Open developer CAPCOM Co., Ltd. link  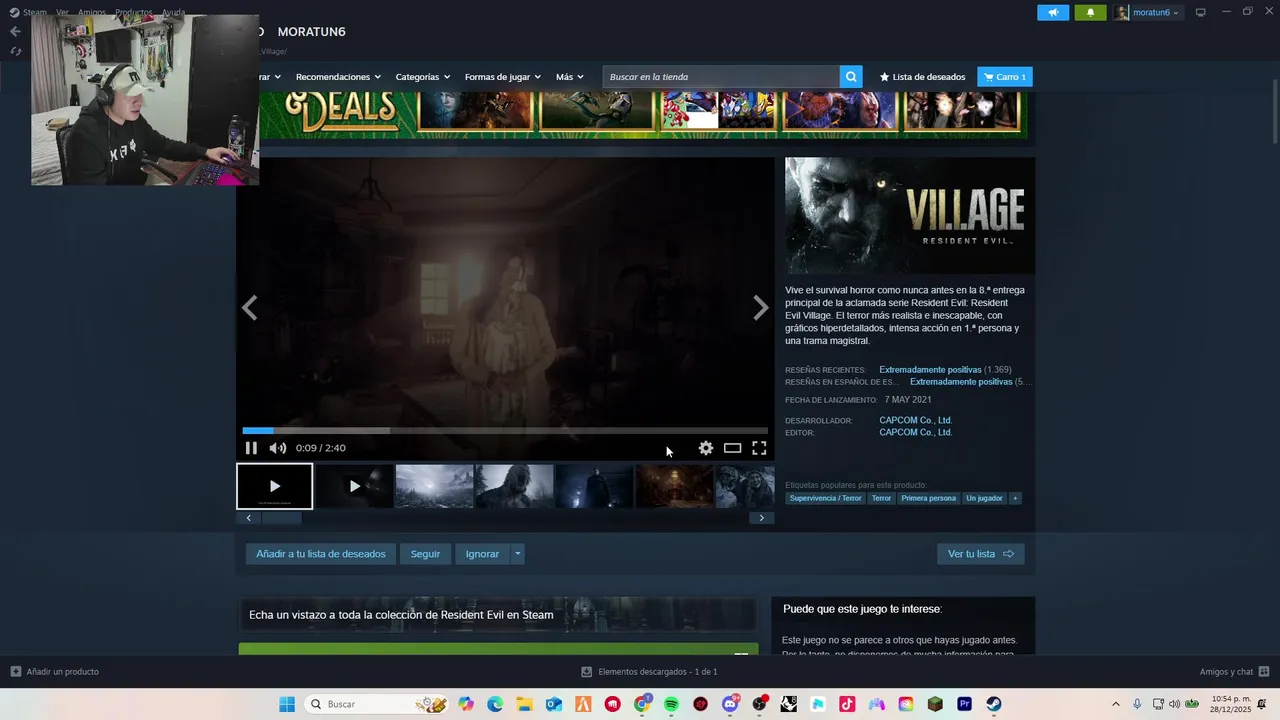(x=915, y=420)
